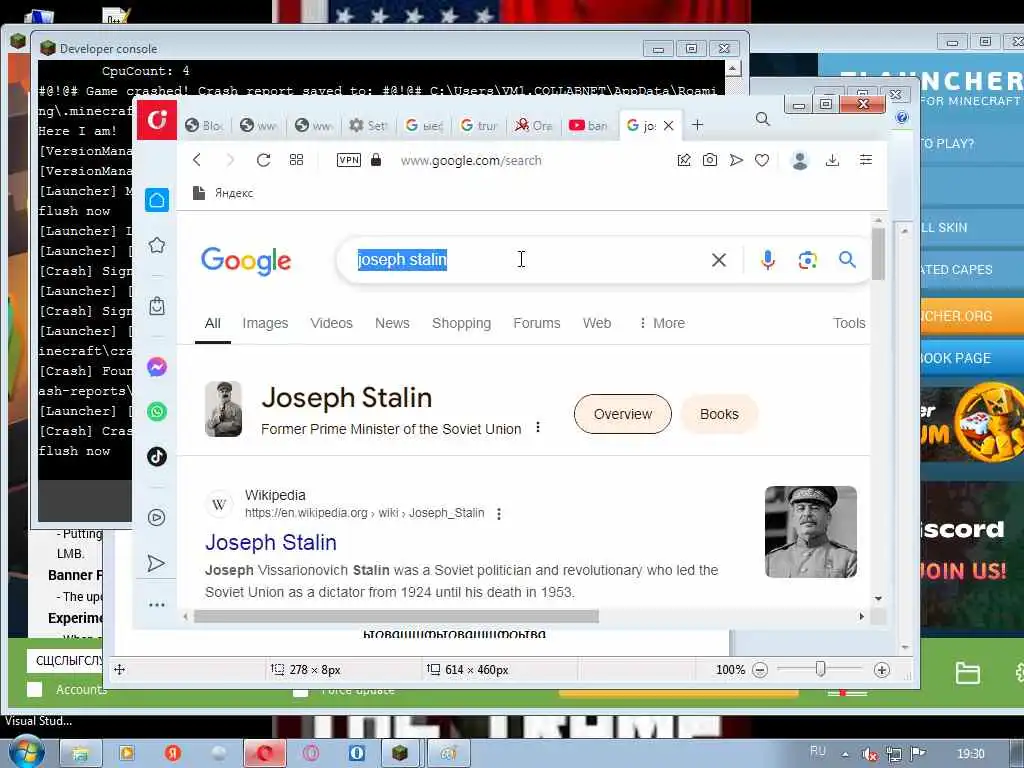Select the Images search tab
The image size is (1024, 768).
265,323
